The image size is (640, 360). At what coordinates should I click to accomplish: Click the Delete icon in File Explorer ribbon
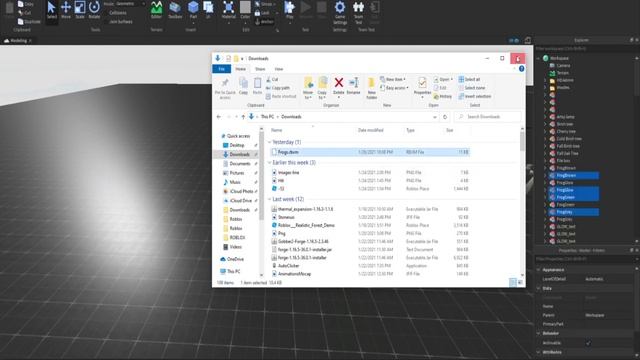pos(338,86)
